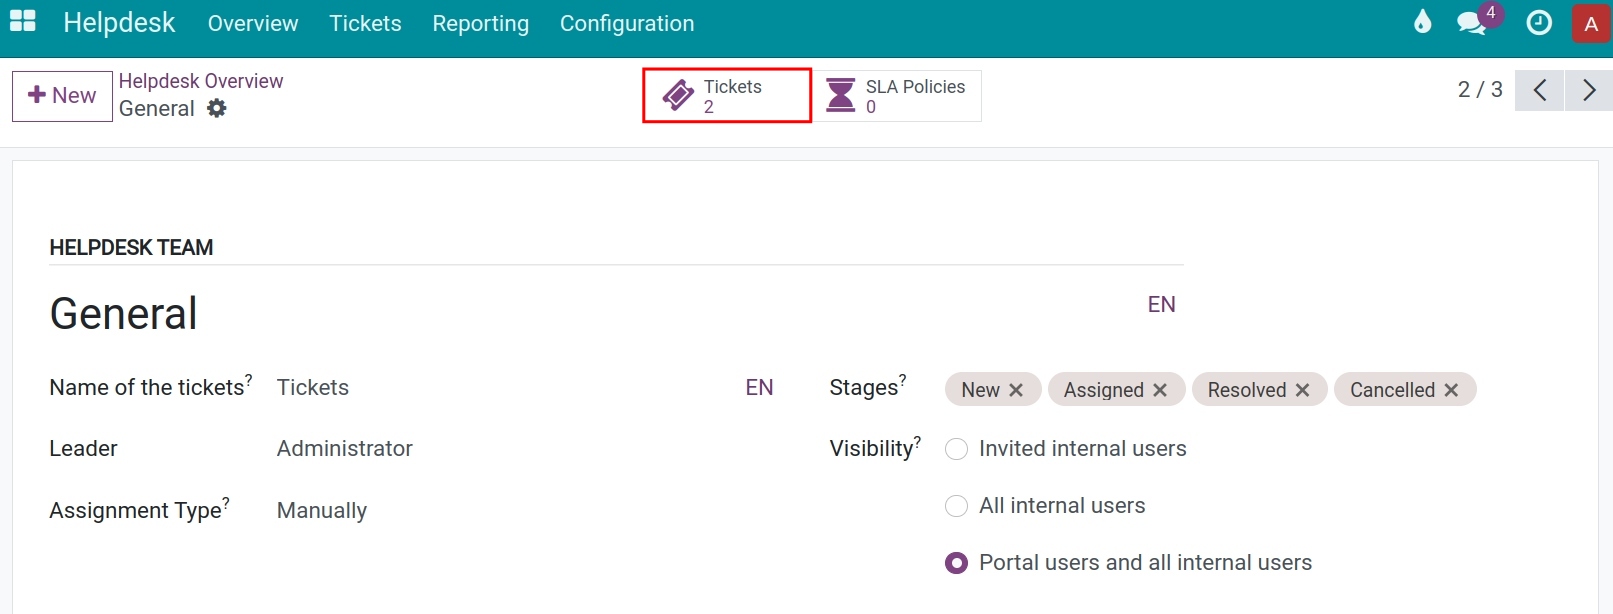Viewport: 1613px width, 614px height.
Task: Edit the Name of the tickets field
Action: click(x=505, y=388)
